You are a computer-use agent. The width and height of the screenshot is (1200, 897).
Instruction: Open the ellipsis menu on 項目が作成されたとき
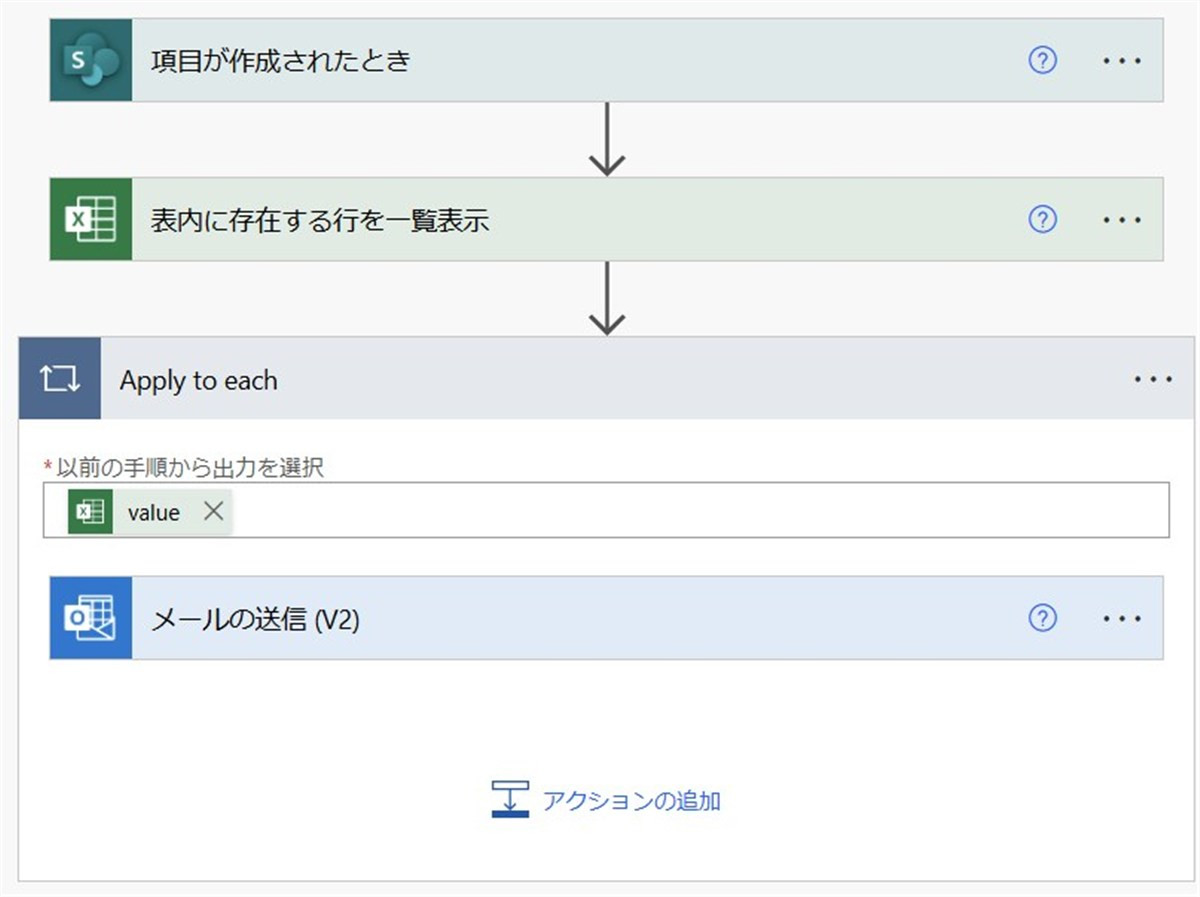click(1122, 61)
